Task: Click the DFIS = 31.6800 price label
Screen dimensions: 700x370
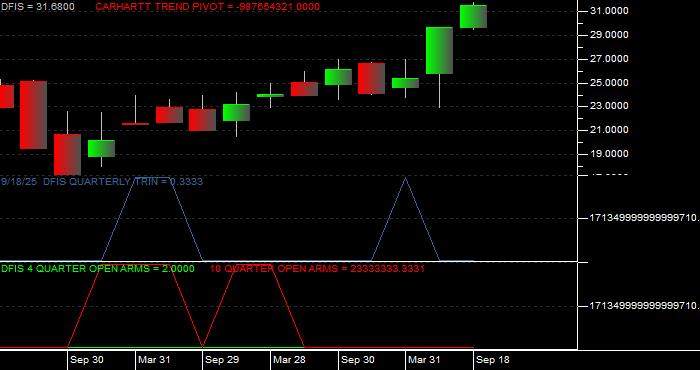Action: coord(38,7)
